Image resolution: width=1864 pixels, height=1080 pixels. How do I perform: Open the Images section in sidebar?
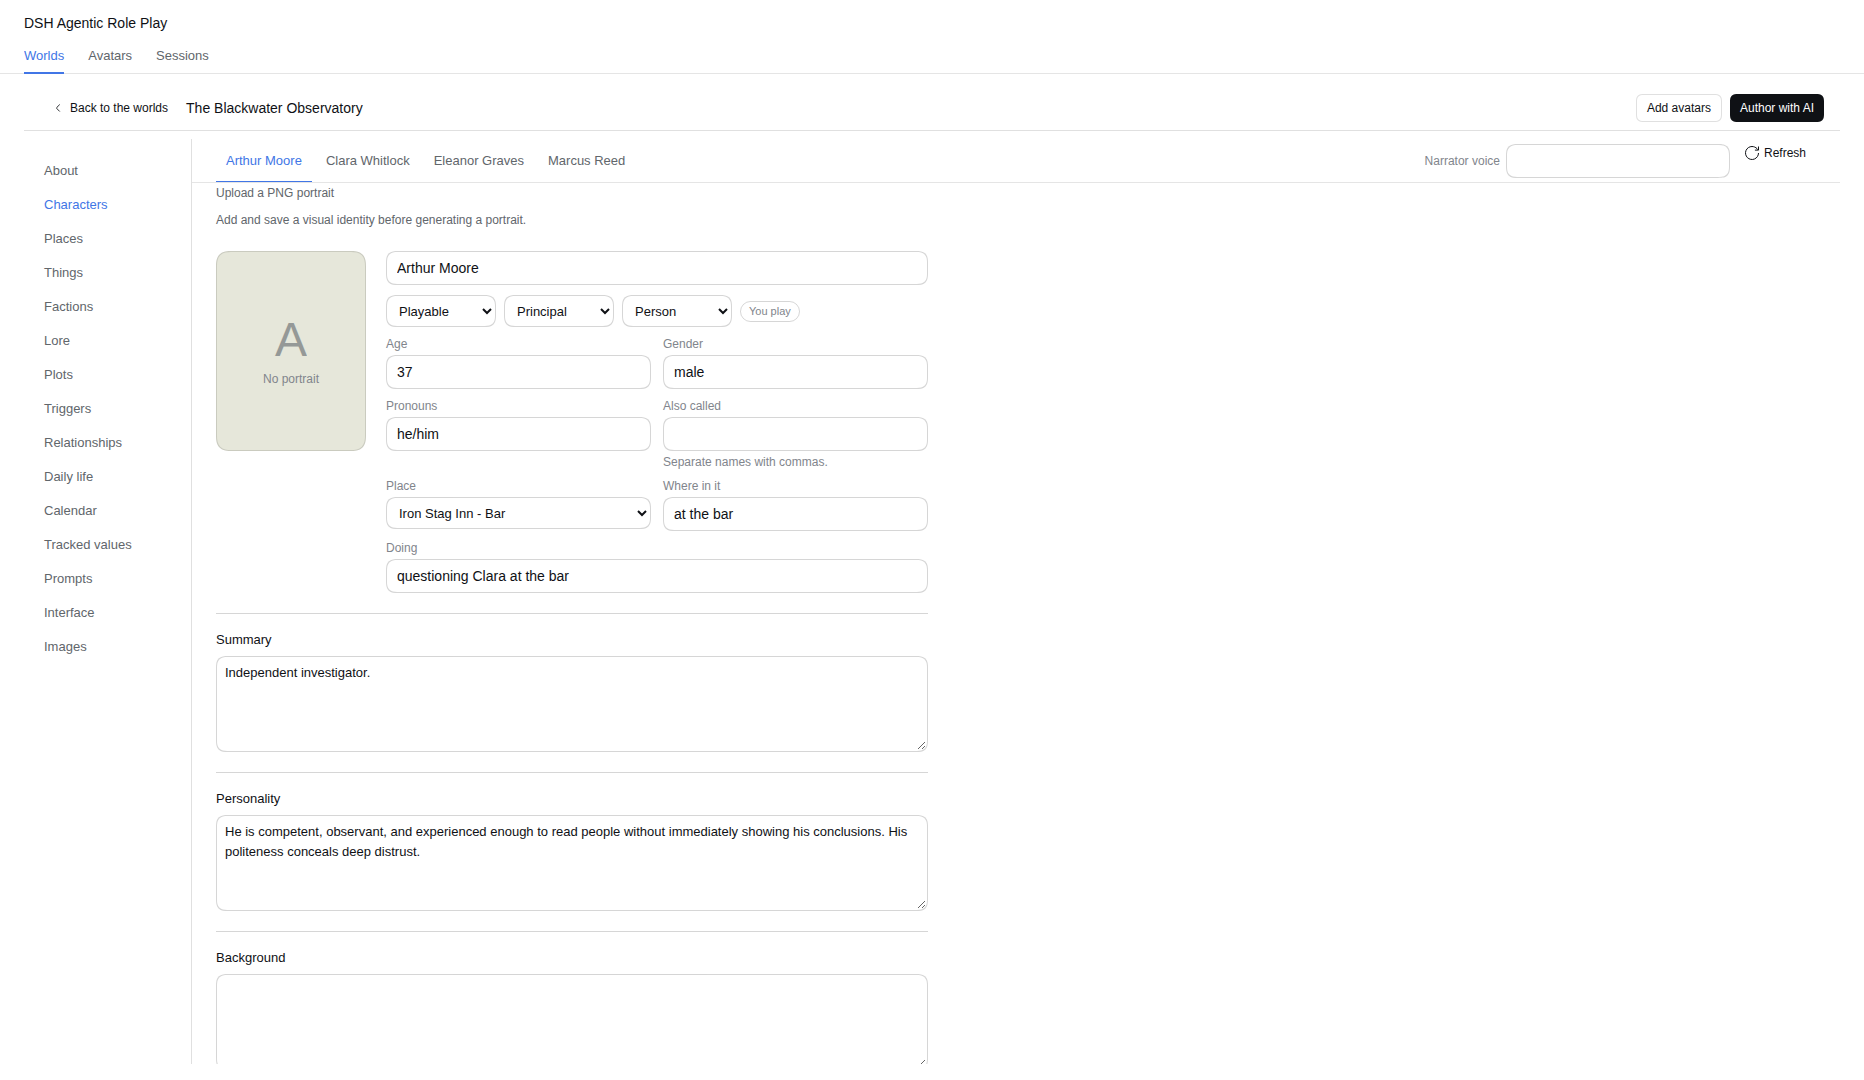click(x=65, y=647)
